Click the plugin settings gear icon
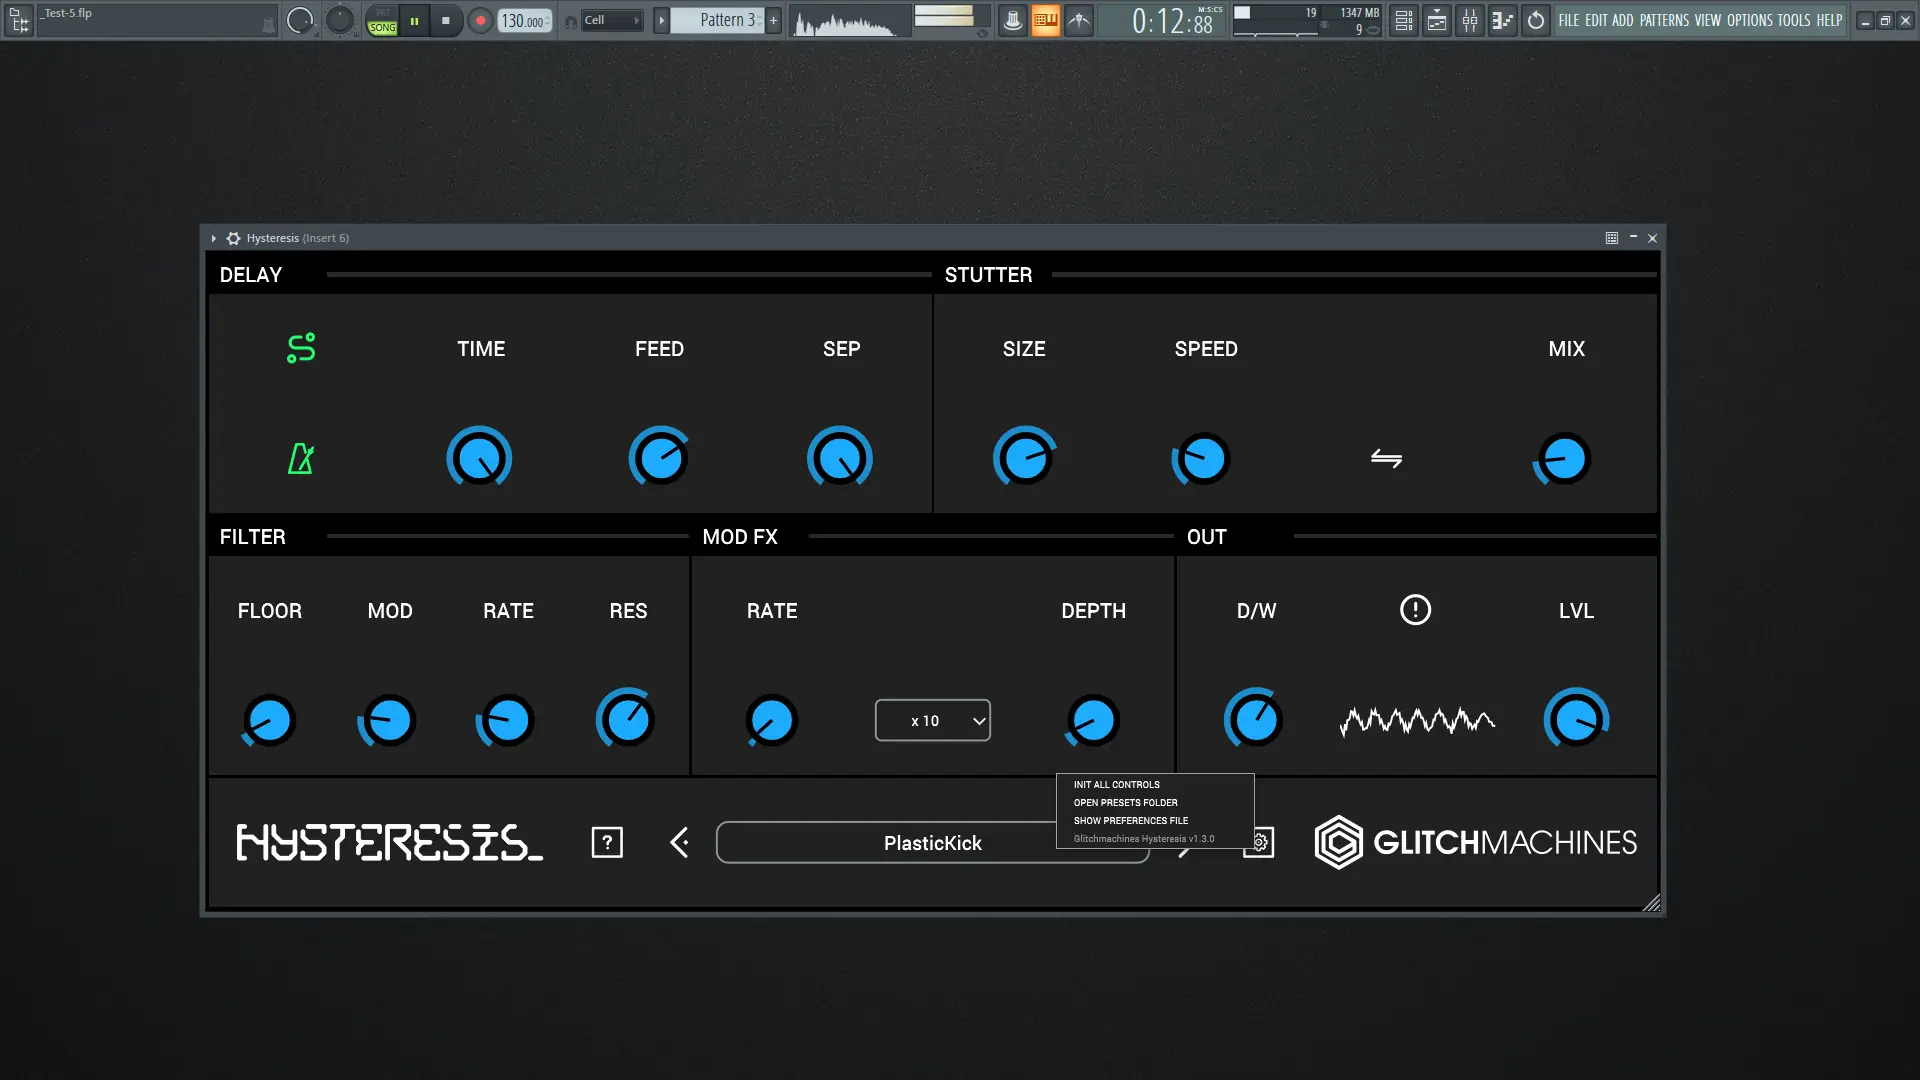The image size is (1920, 1080). click(x=1260, y=844)
